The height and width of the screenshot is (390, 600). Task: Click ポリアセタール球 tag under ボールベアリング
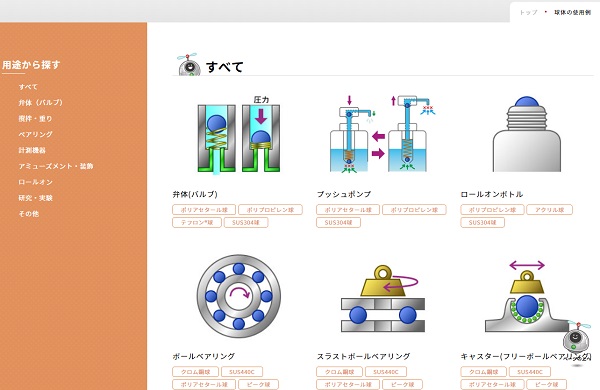pyautogui.click(x=204, y=384)
